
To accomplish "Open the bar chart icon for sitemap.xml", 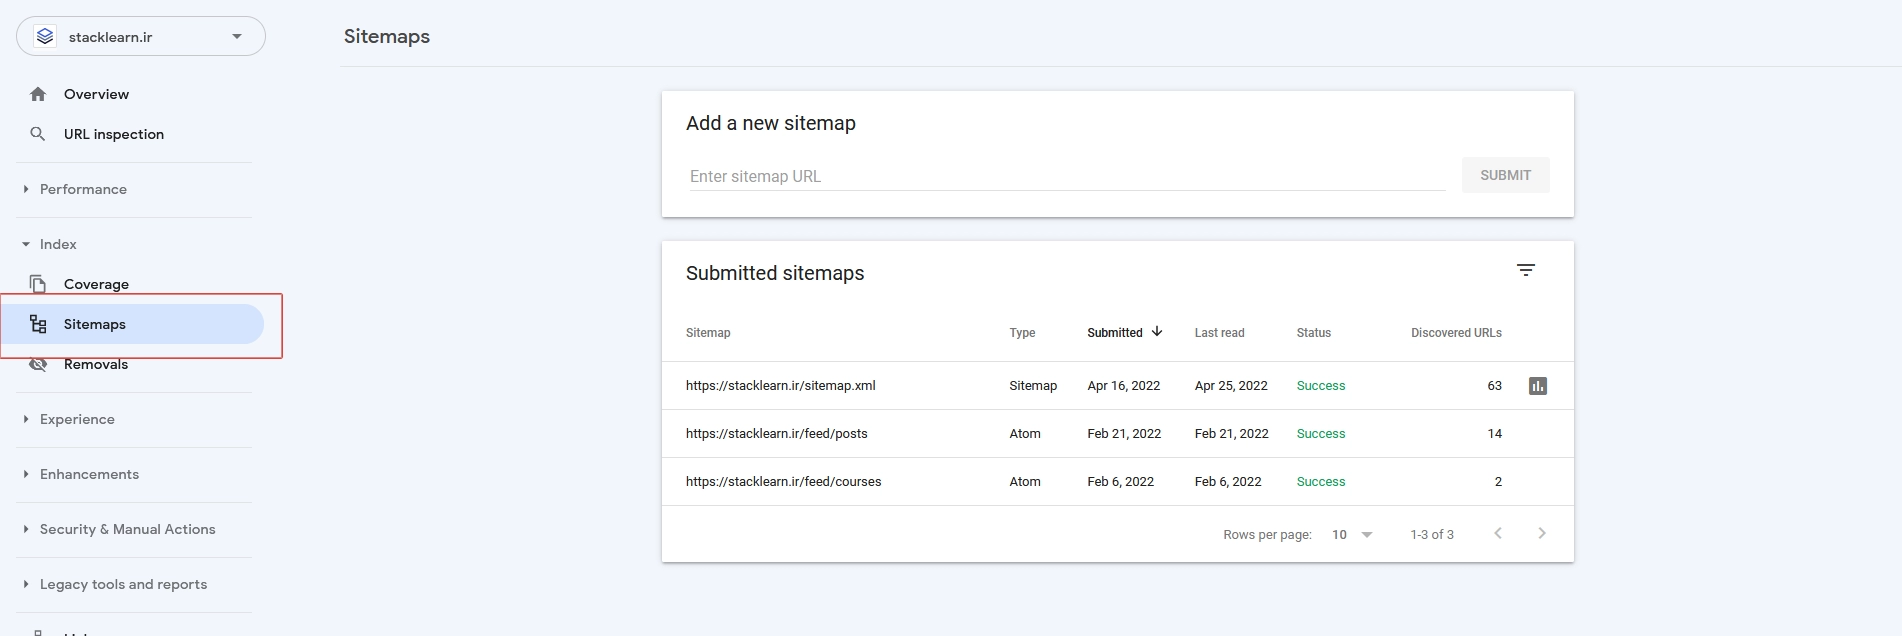I will point(1538,386).
